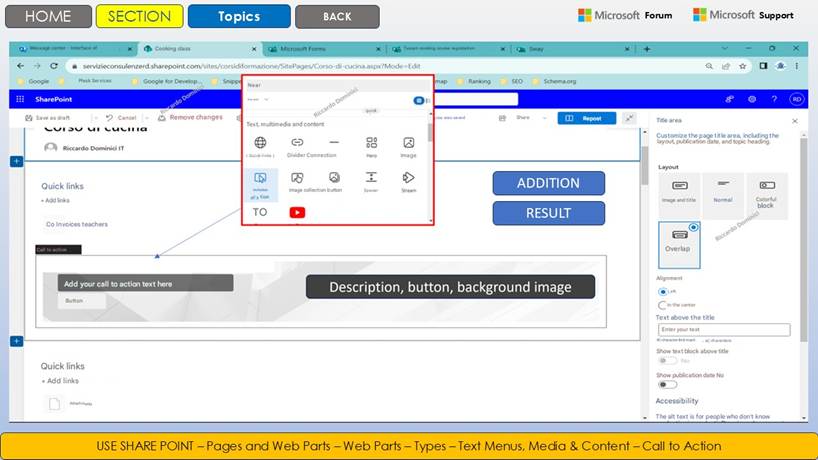Screen dimensions: 818x460
Task: Open the Ranking bookmark folder
Action: click(x=474, y=81)
